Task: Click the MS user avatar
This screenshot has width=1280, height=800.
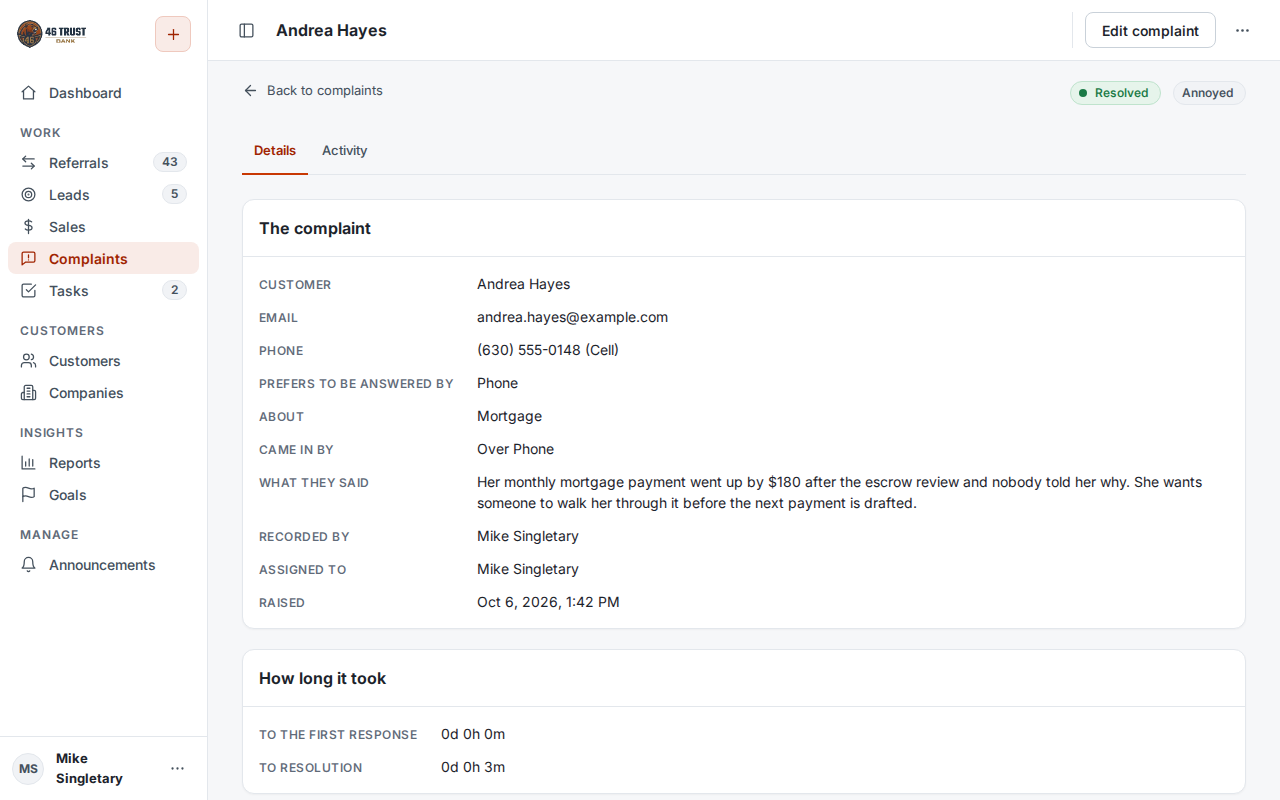Action: coord(28,768)
